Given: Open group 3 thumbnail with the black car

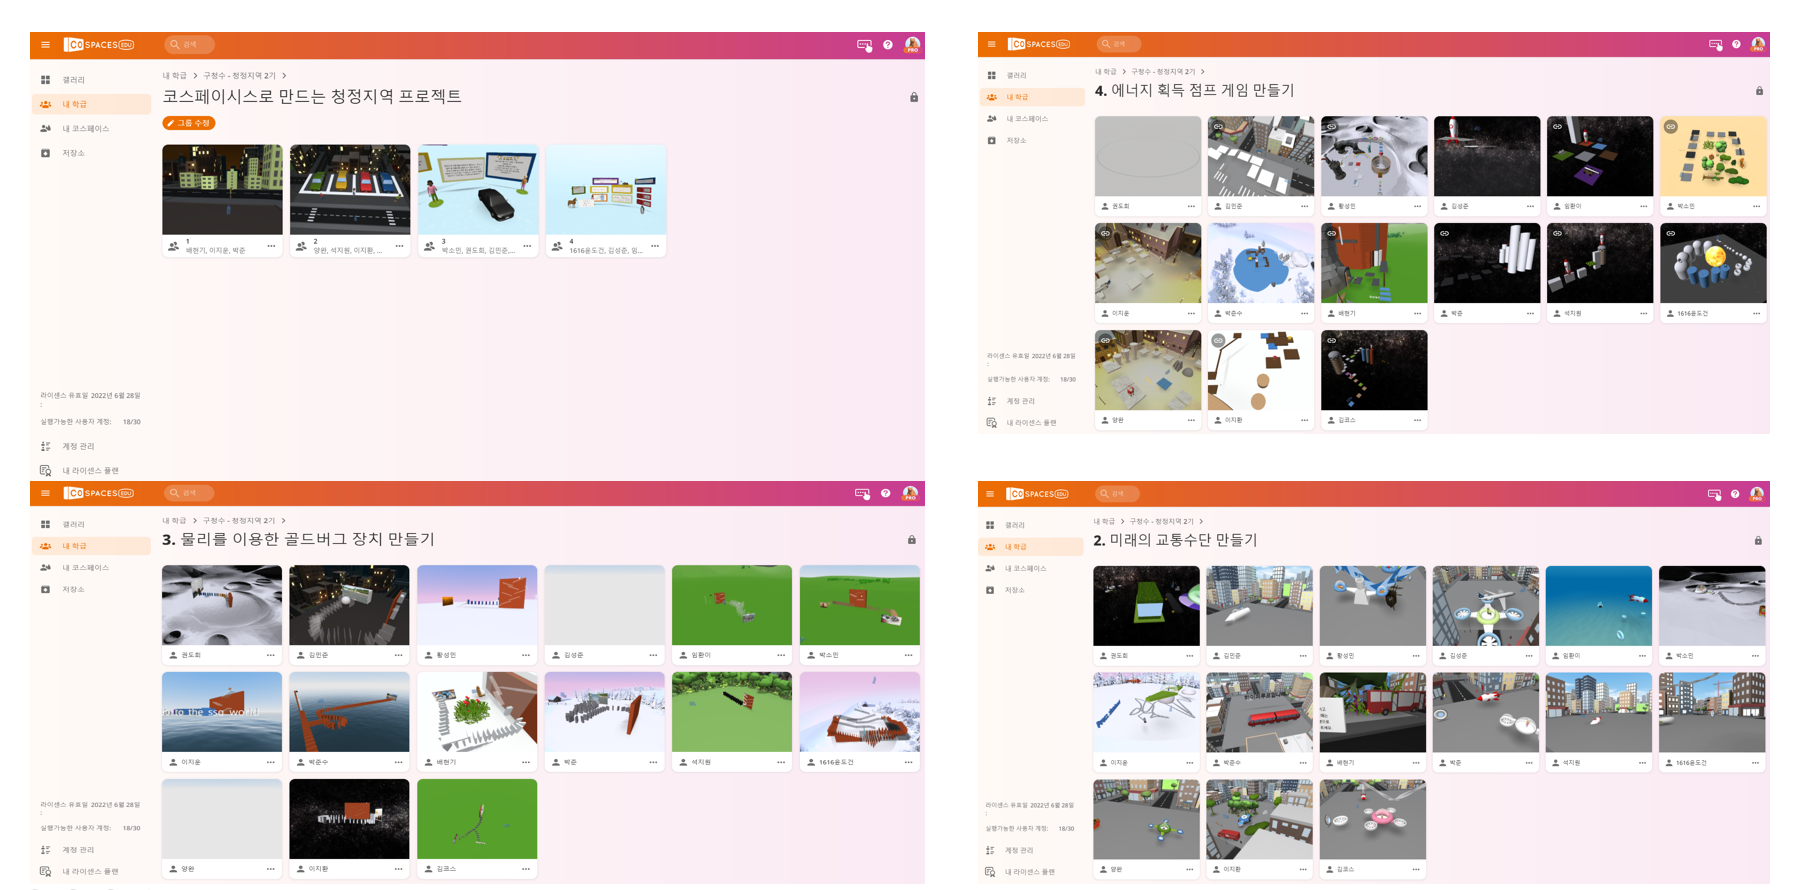Looking at the screenshot, I should 477,190.
